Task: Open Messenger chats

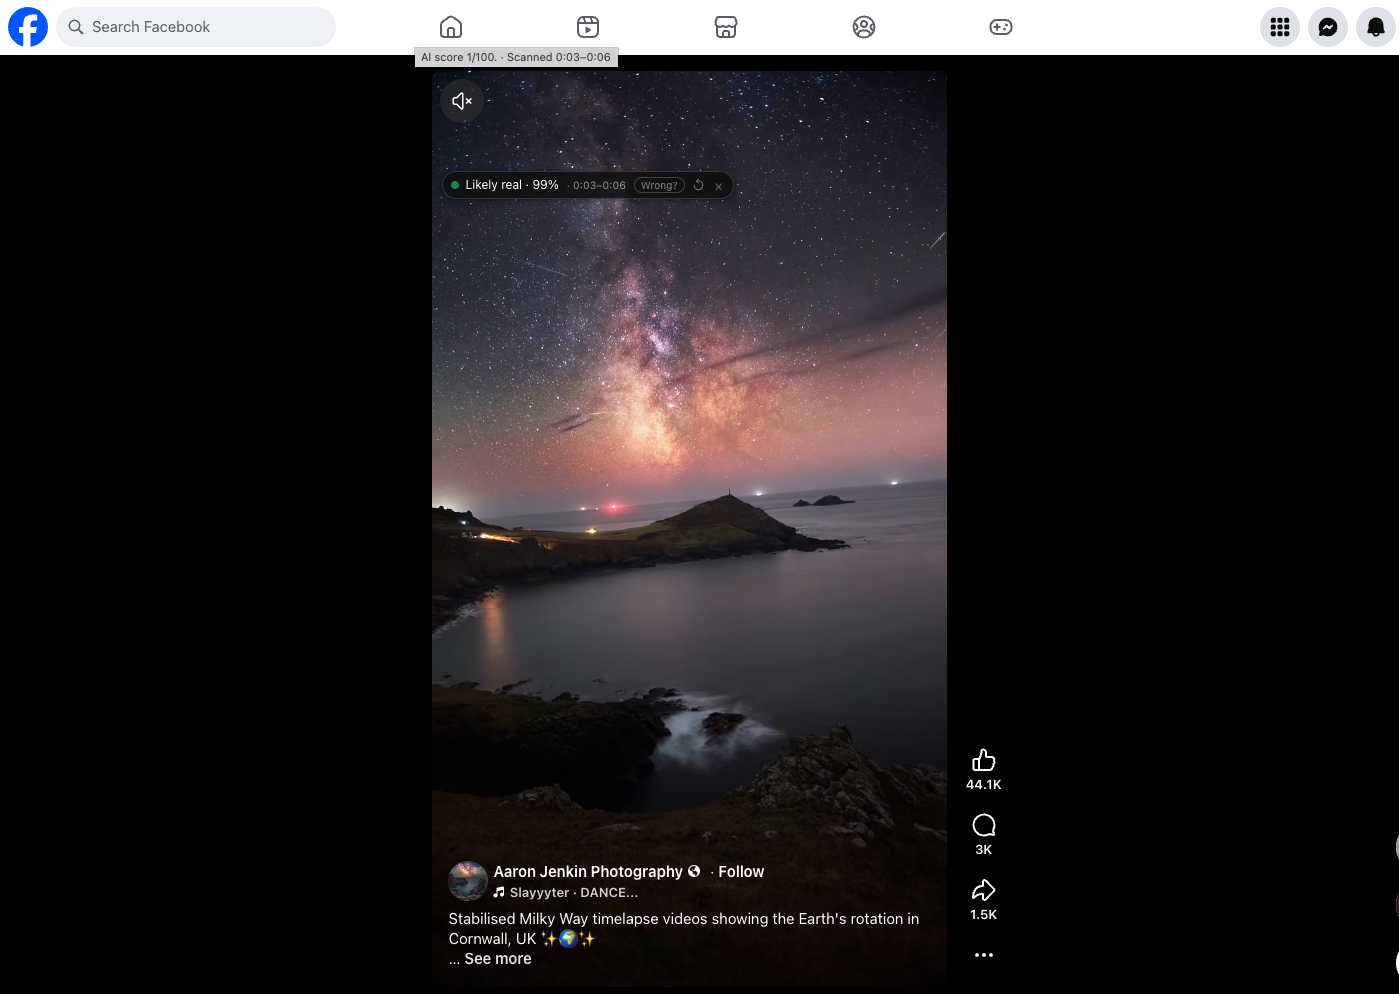Action: pos(1328,27)
